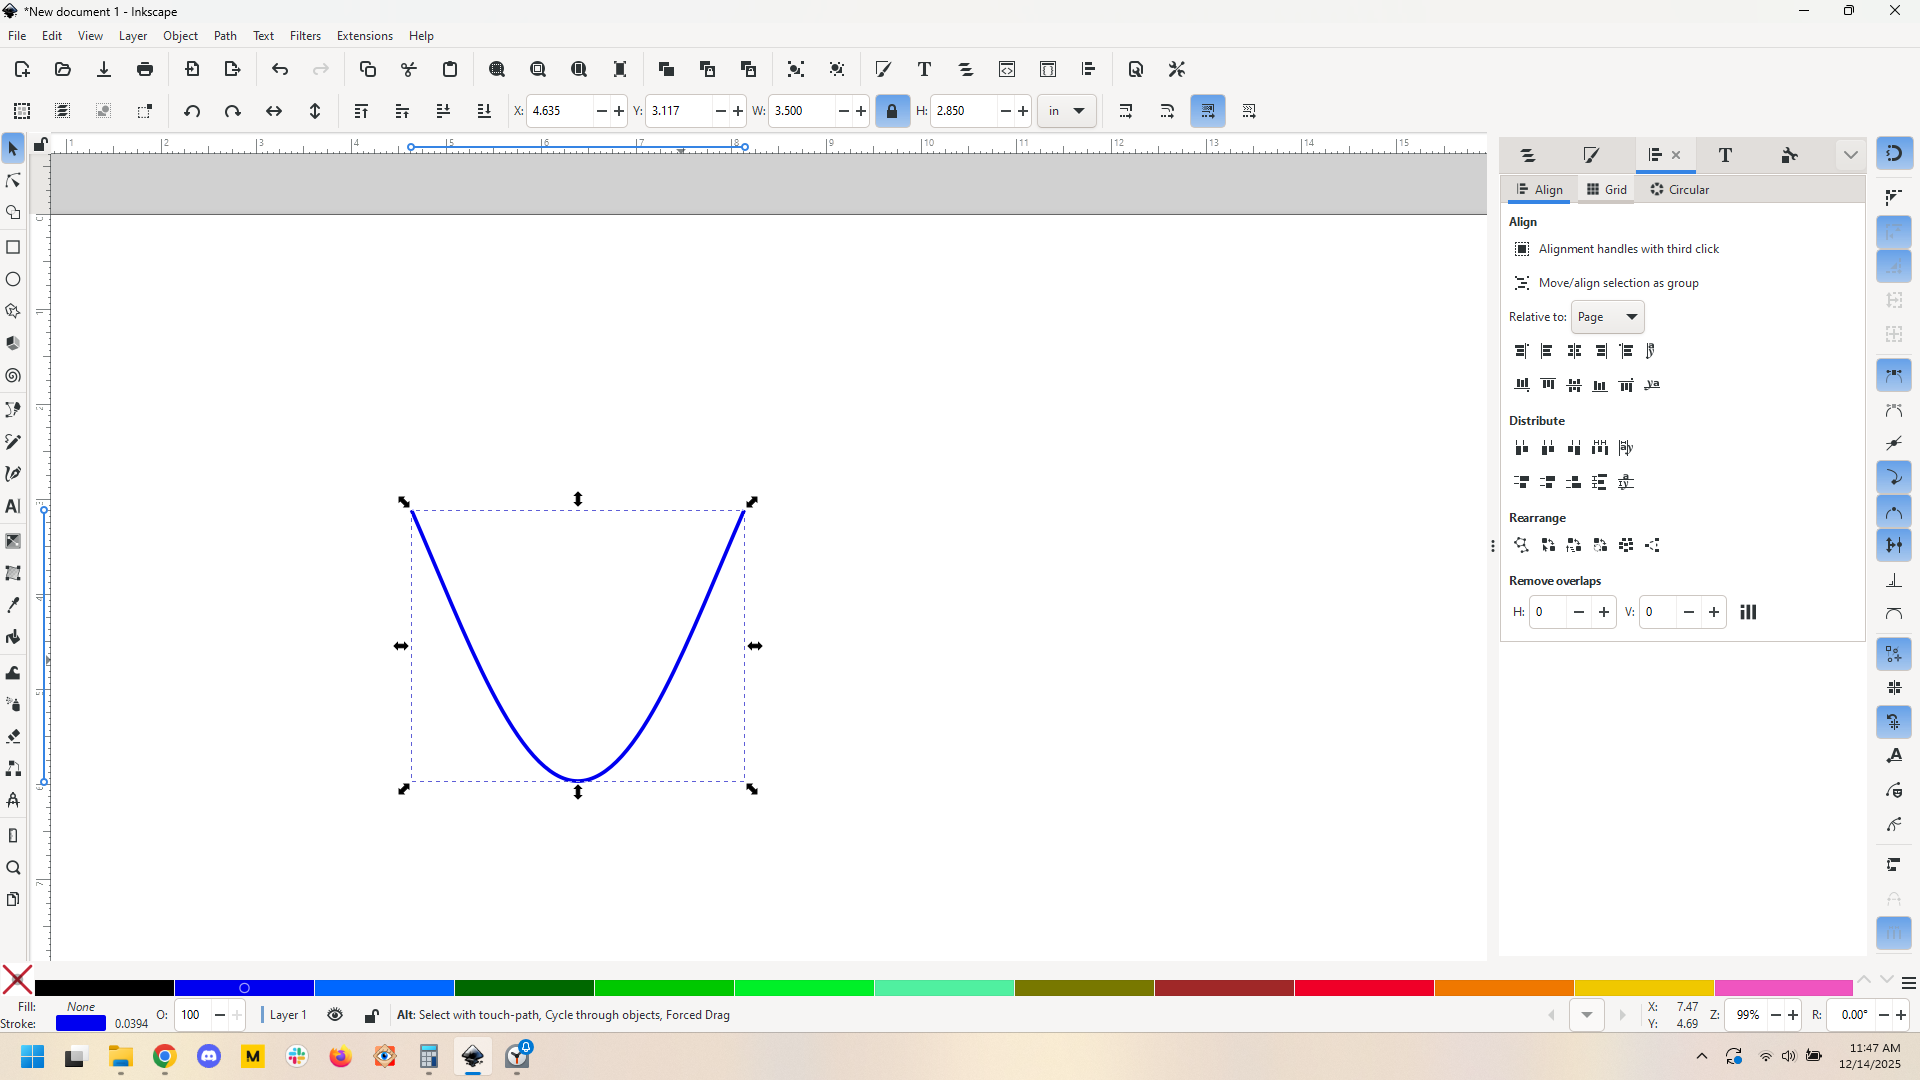This screenshot has height=1080, width=1920.
Task: Click the Flip horizontal icon
Action: [x=274, y=111]
